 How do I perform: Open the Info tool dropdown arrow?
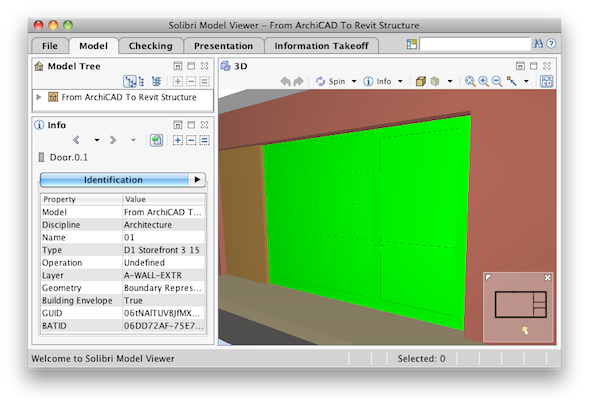[400, 81]
